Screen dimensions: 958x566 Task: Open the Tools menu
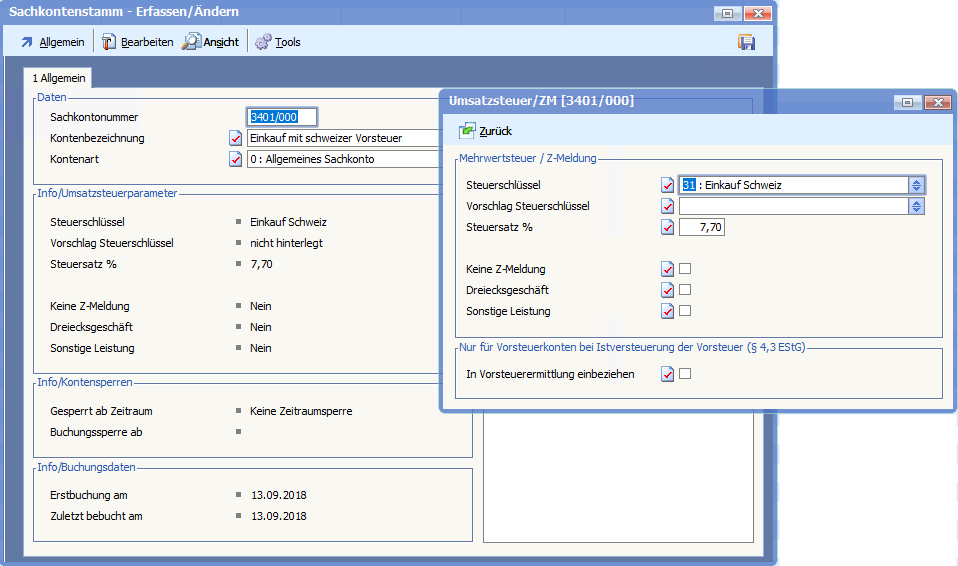[x=278, y=42]
